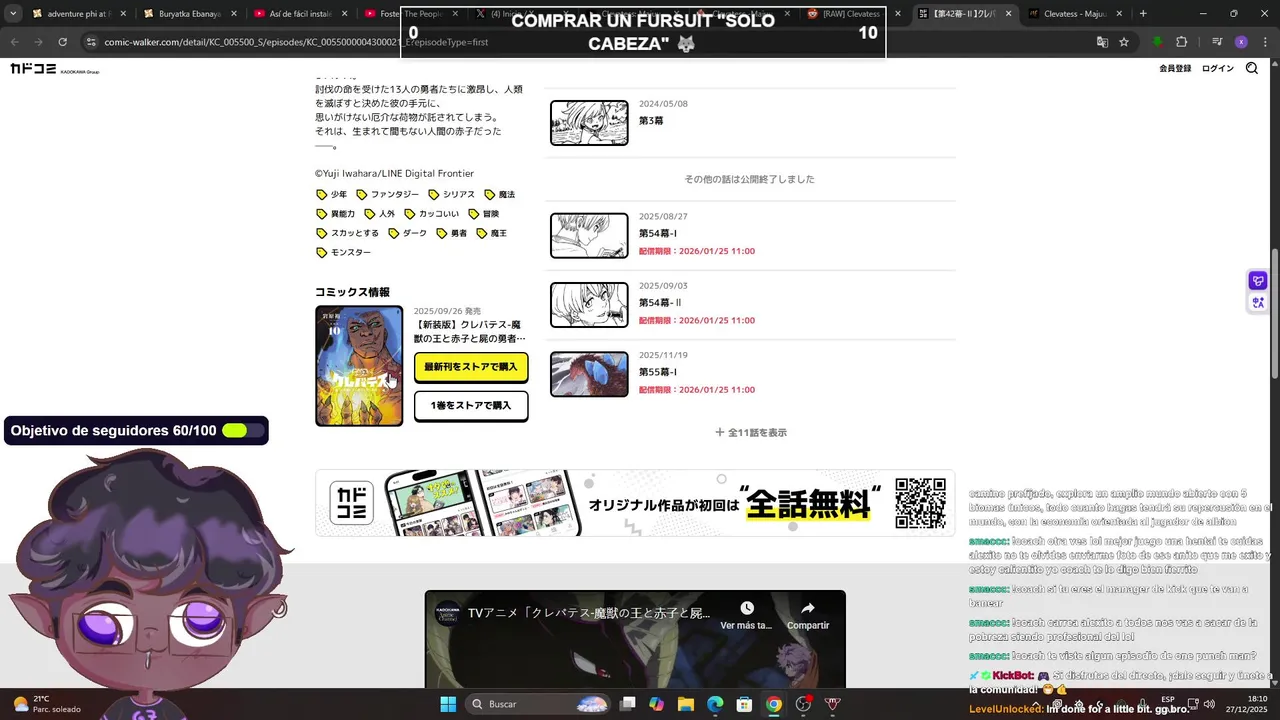Open the 【新装版】クレバテス volume title link
Image resolution: width=1280 pixels, height=720 pixels.
click(468, 331)
